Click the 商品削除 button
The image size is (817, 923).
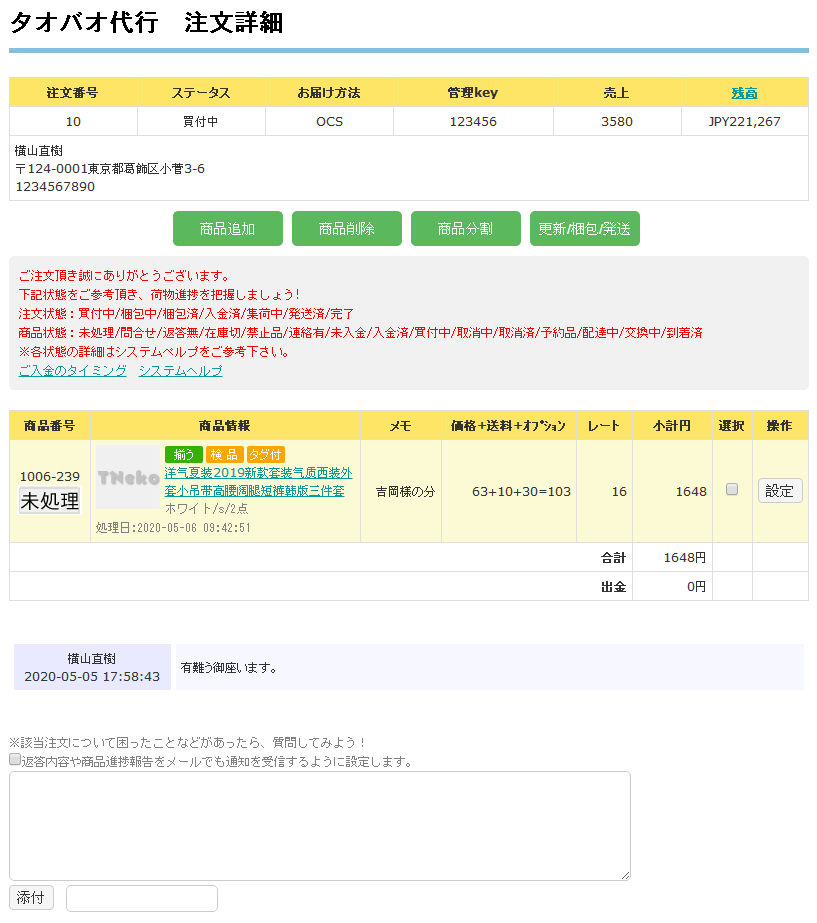pos(347,228)
